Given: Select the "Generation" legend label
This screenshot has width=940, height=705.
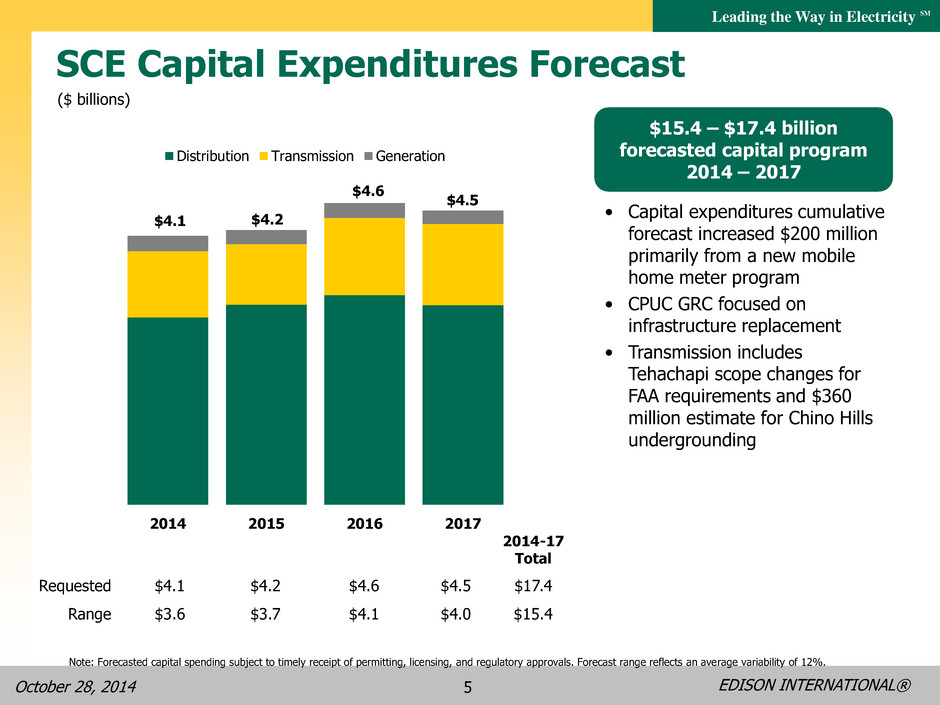Looking at the screenshot, I should point(411,156).
